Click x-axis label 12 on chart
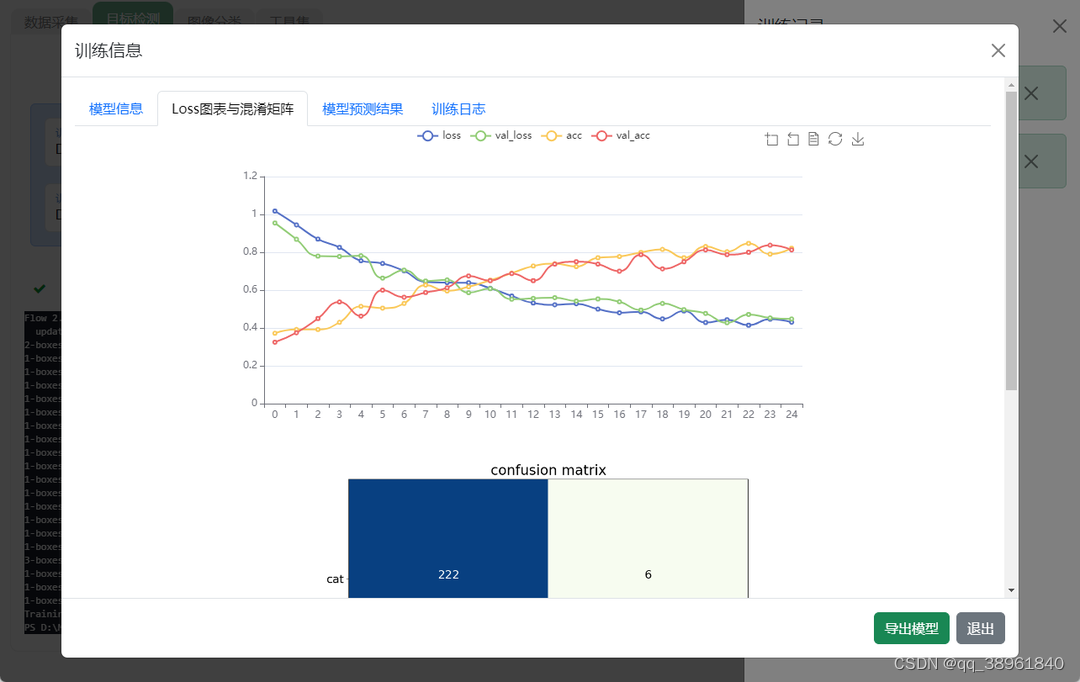 (533, 414)
